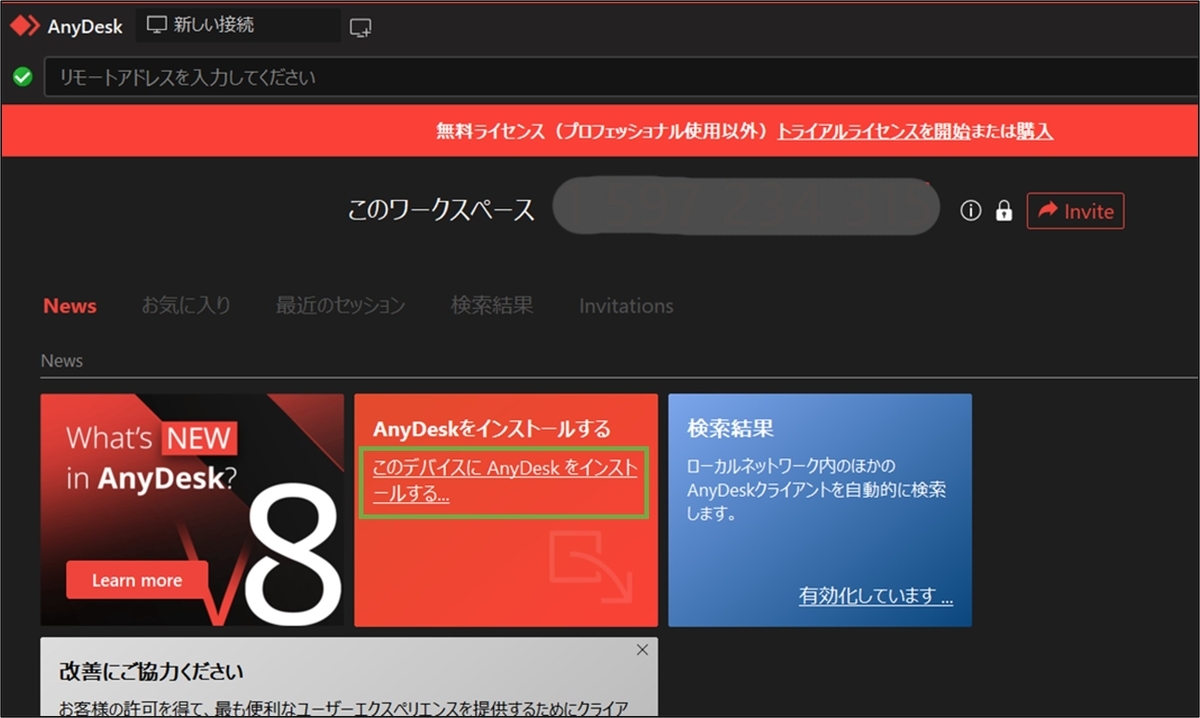Click the green checkmark status icon
The image size is (1200, 718).
pyautogui.click(x=22, y=76)
